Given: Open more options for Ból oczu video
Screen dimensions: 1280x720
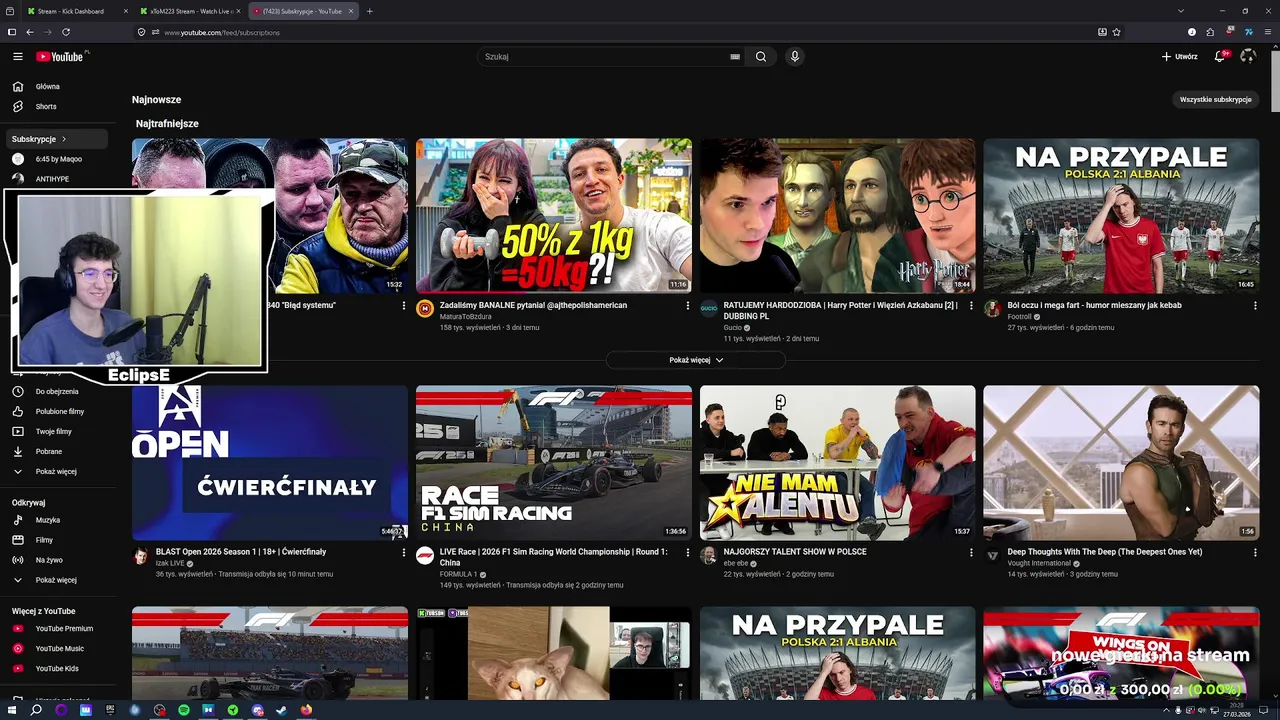Looking at the screenshot, I should (x=1255, y=306).
